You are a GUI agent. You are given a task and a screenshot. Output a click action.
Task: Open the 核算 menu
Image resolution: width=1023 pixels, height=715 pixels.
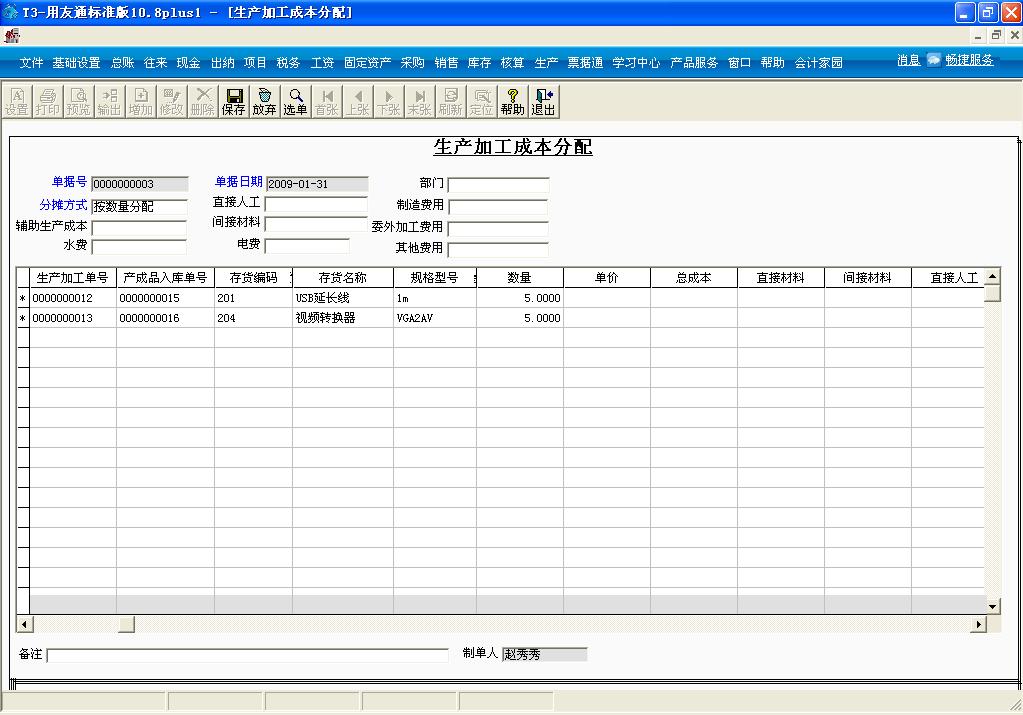507,61
